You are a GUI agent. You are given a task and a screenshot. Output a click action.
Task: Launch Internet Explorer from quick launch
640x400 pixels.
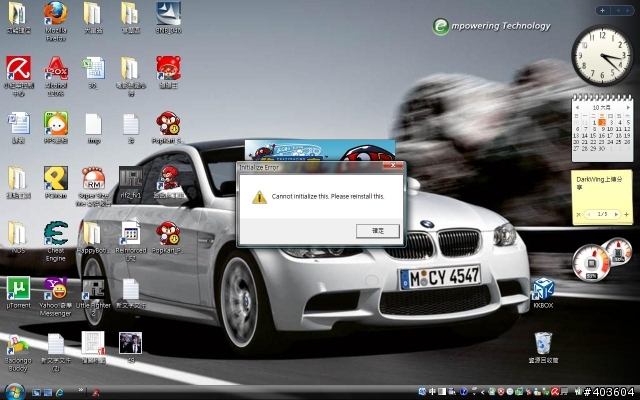pyautogui.click(x=60, y=392)
